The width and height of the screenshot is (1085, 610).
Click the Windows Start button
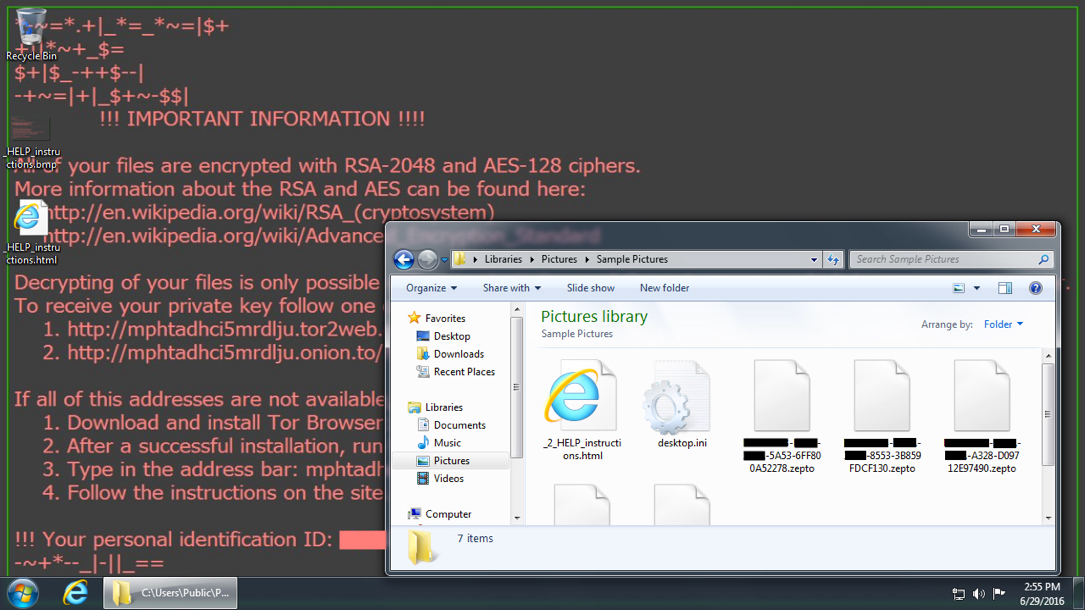22,592
